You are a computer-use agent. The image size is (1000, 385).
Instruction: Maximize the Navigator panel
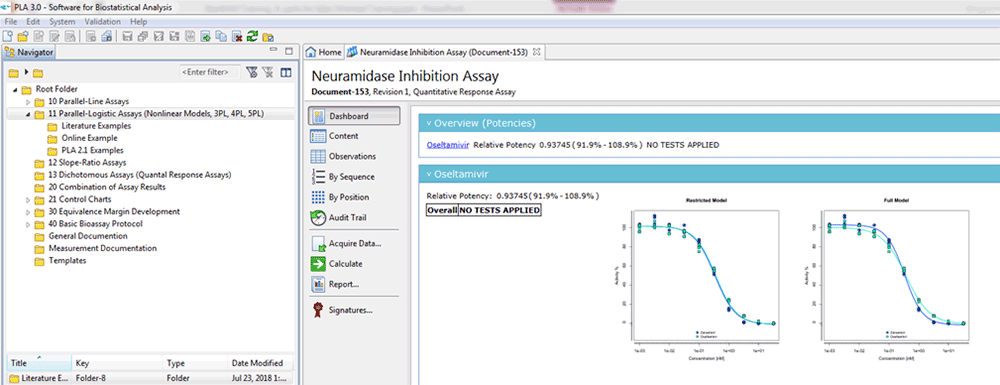pos(288,51)
